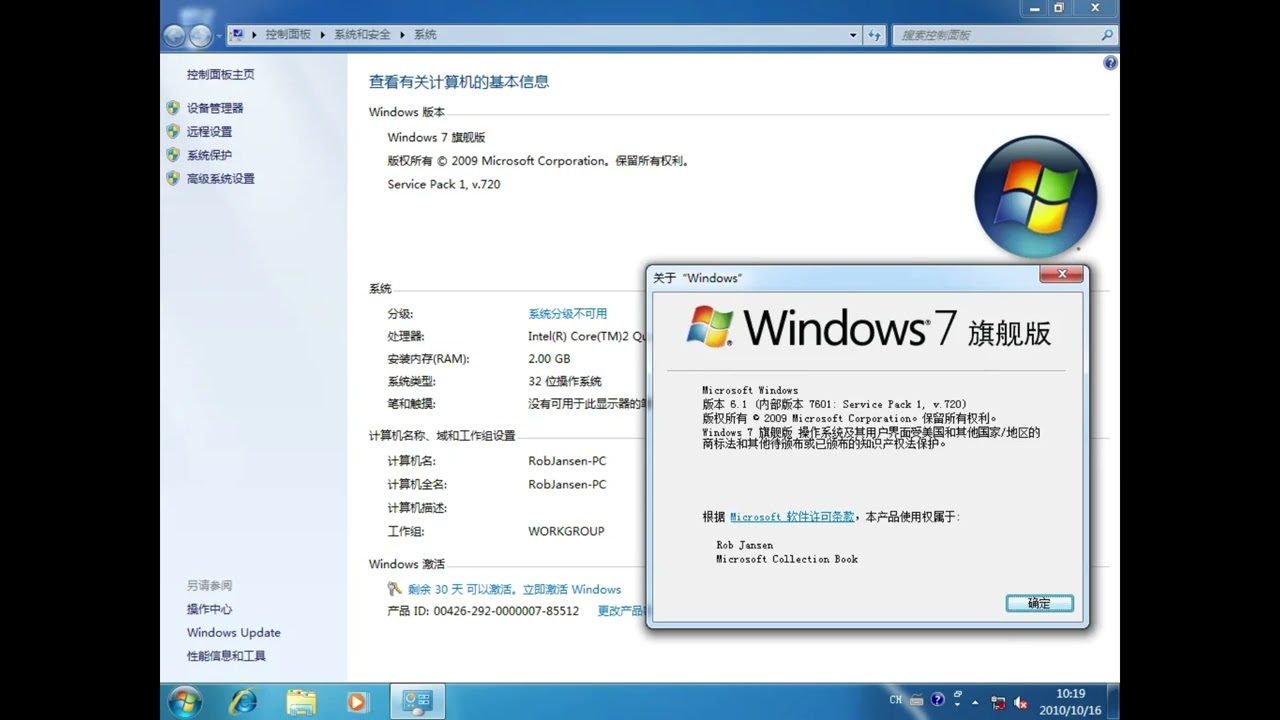
Task: Click the computer name RobJansen-PC value
Action: click(x=567, y=461)
